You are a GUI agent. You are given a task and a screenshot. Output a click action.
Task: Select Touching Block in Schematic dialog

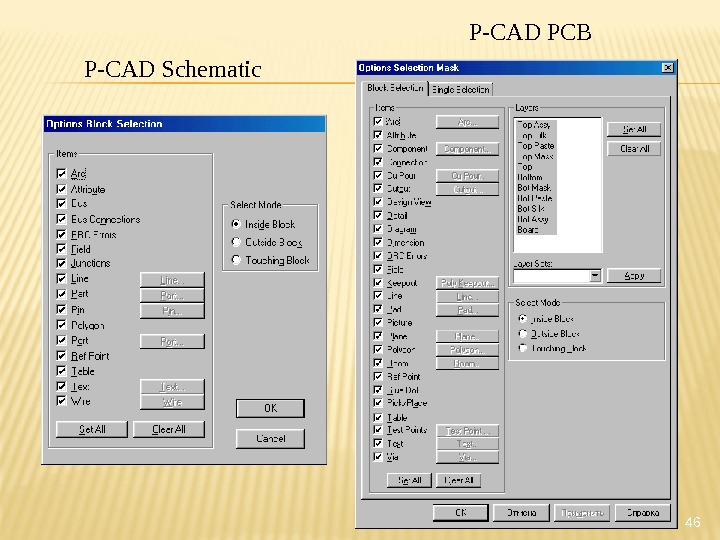(x=236, y=260)
